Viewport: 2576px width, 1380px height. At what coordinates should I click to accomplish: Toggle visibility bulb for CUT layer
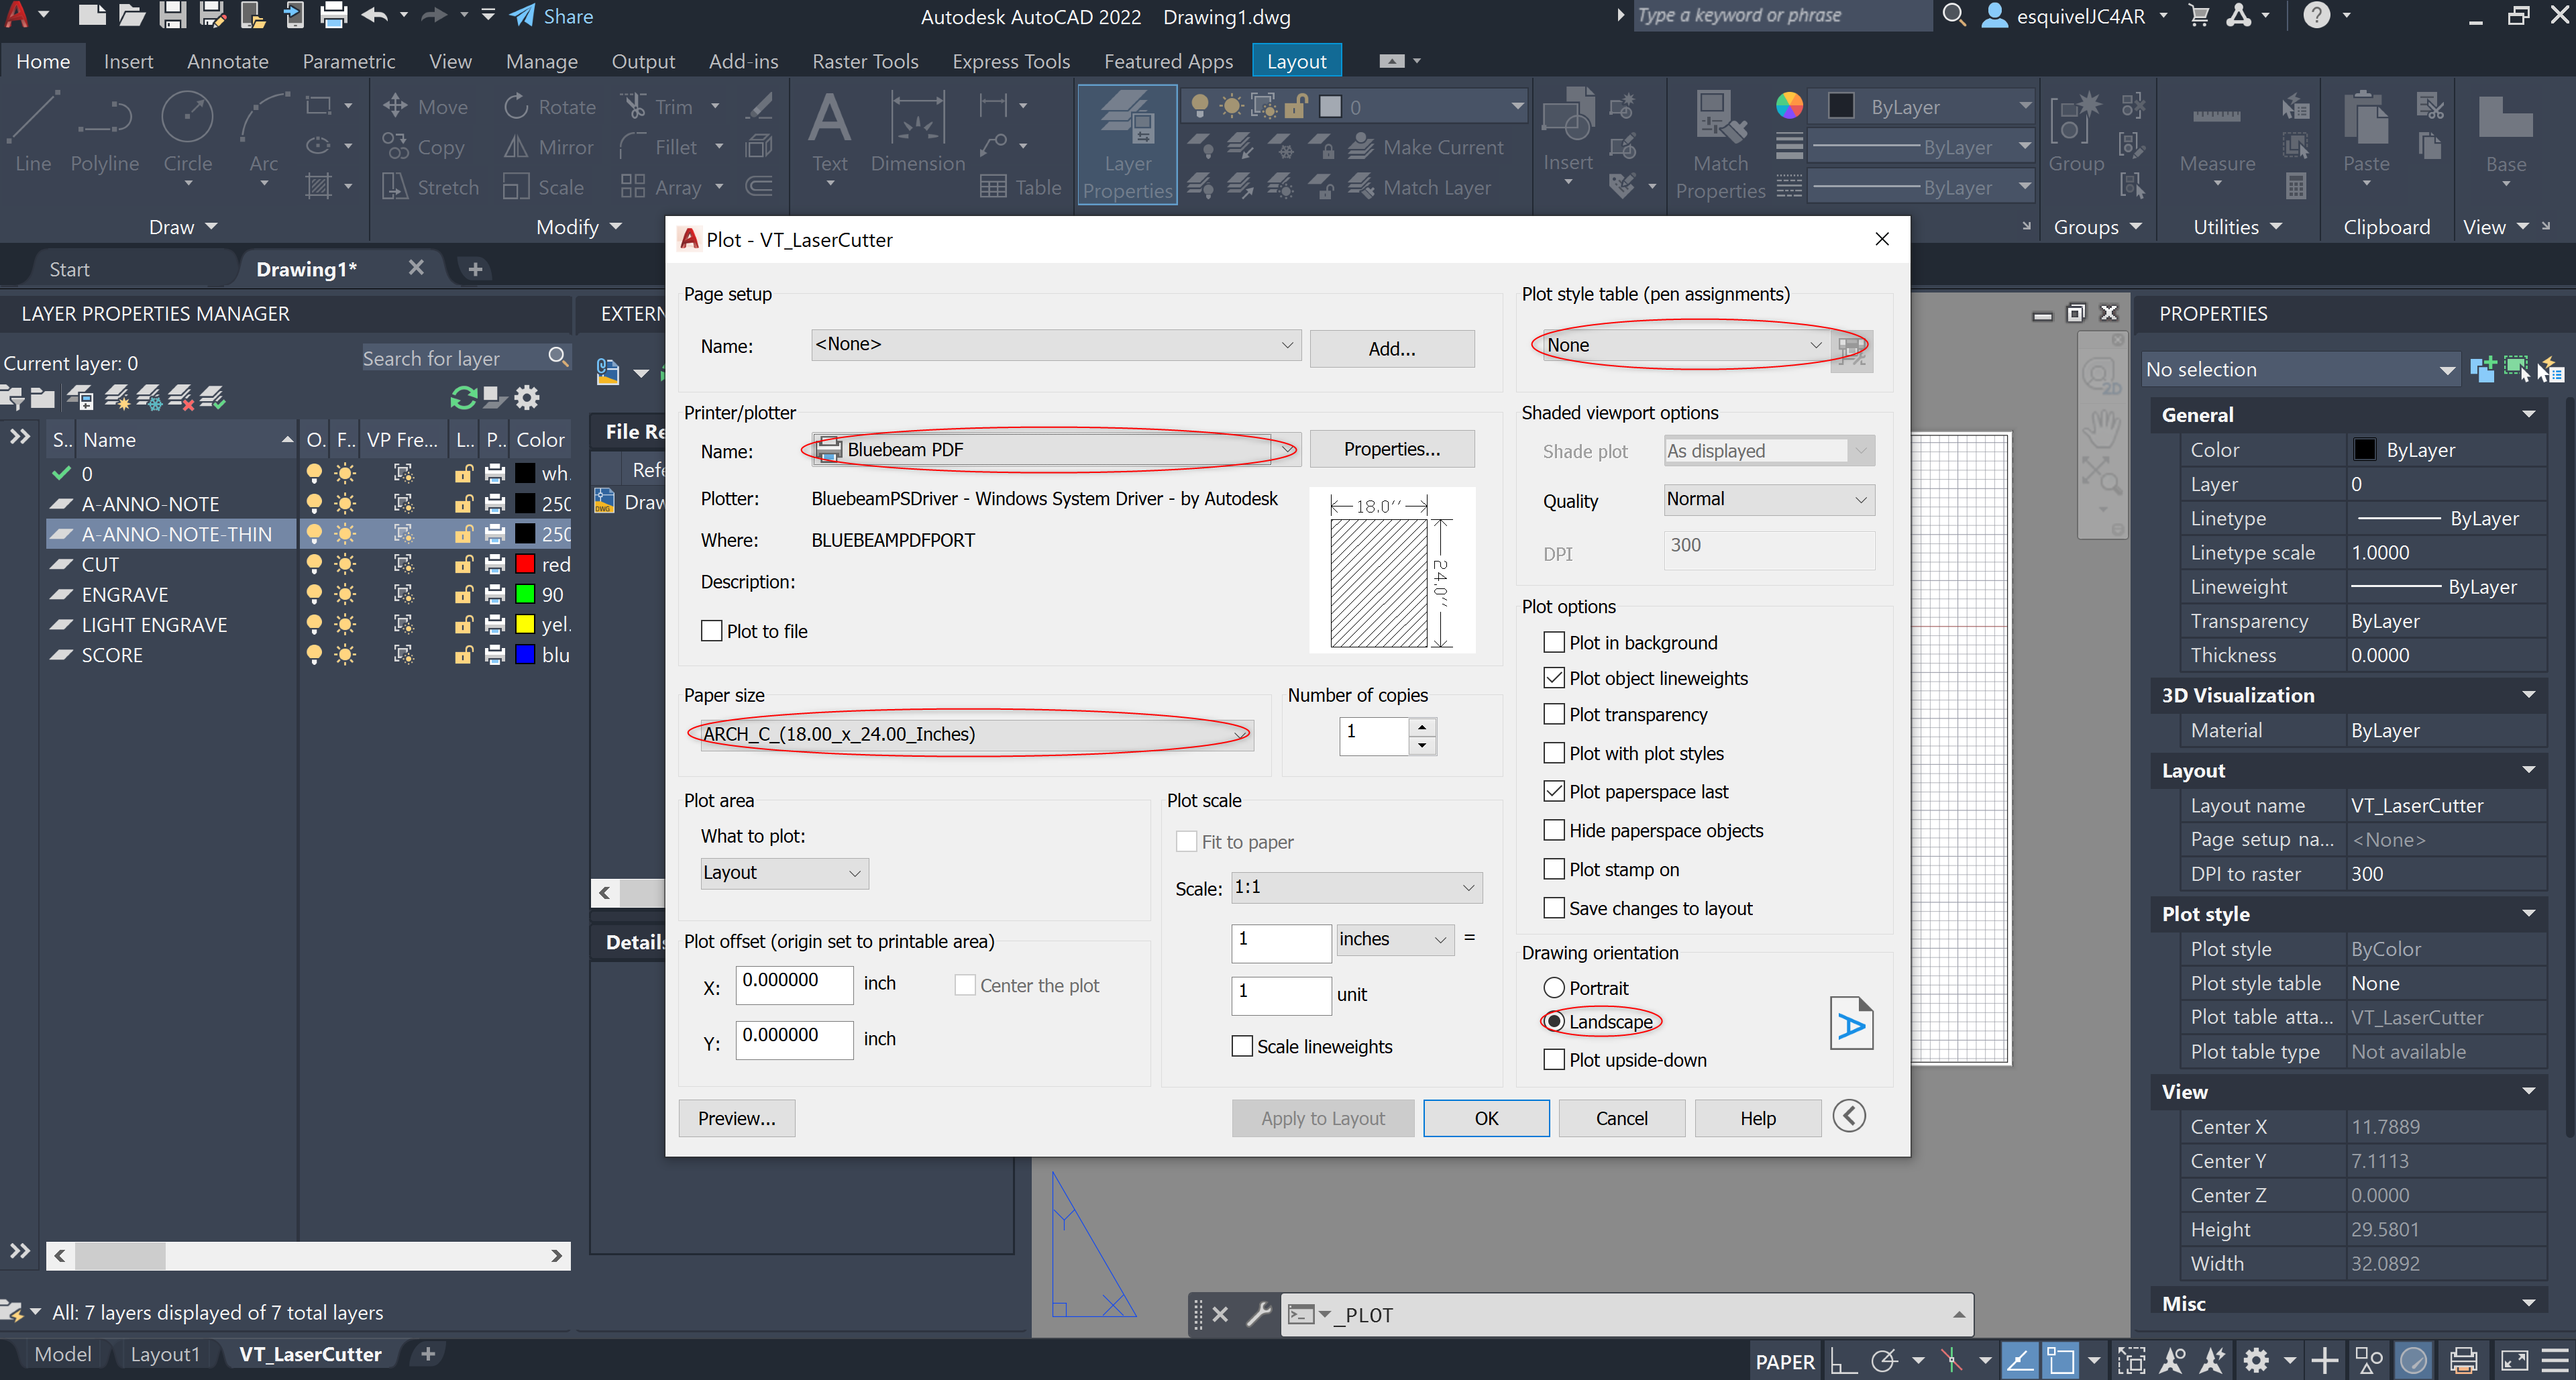[314, 564]
